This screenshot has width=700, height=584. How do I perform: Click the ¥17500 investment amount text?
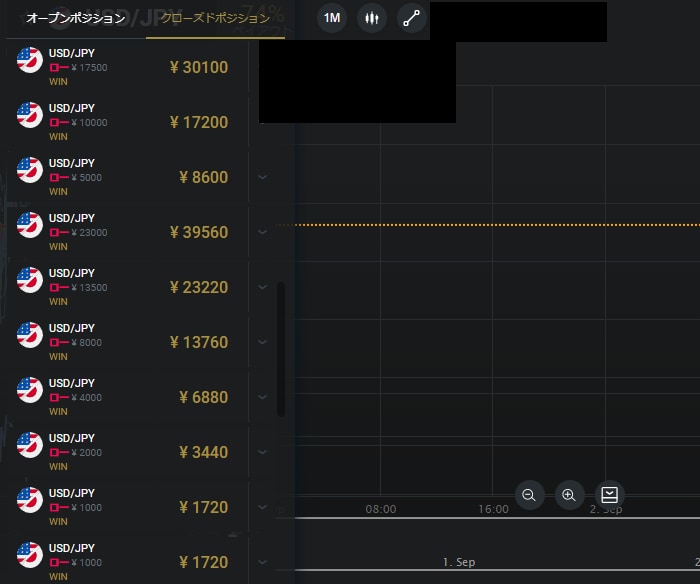tap(89, 67)
